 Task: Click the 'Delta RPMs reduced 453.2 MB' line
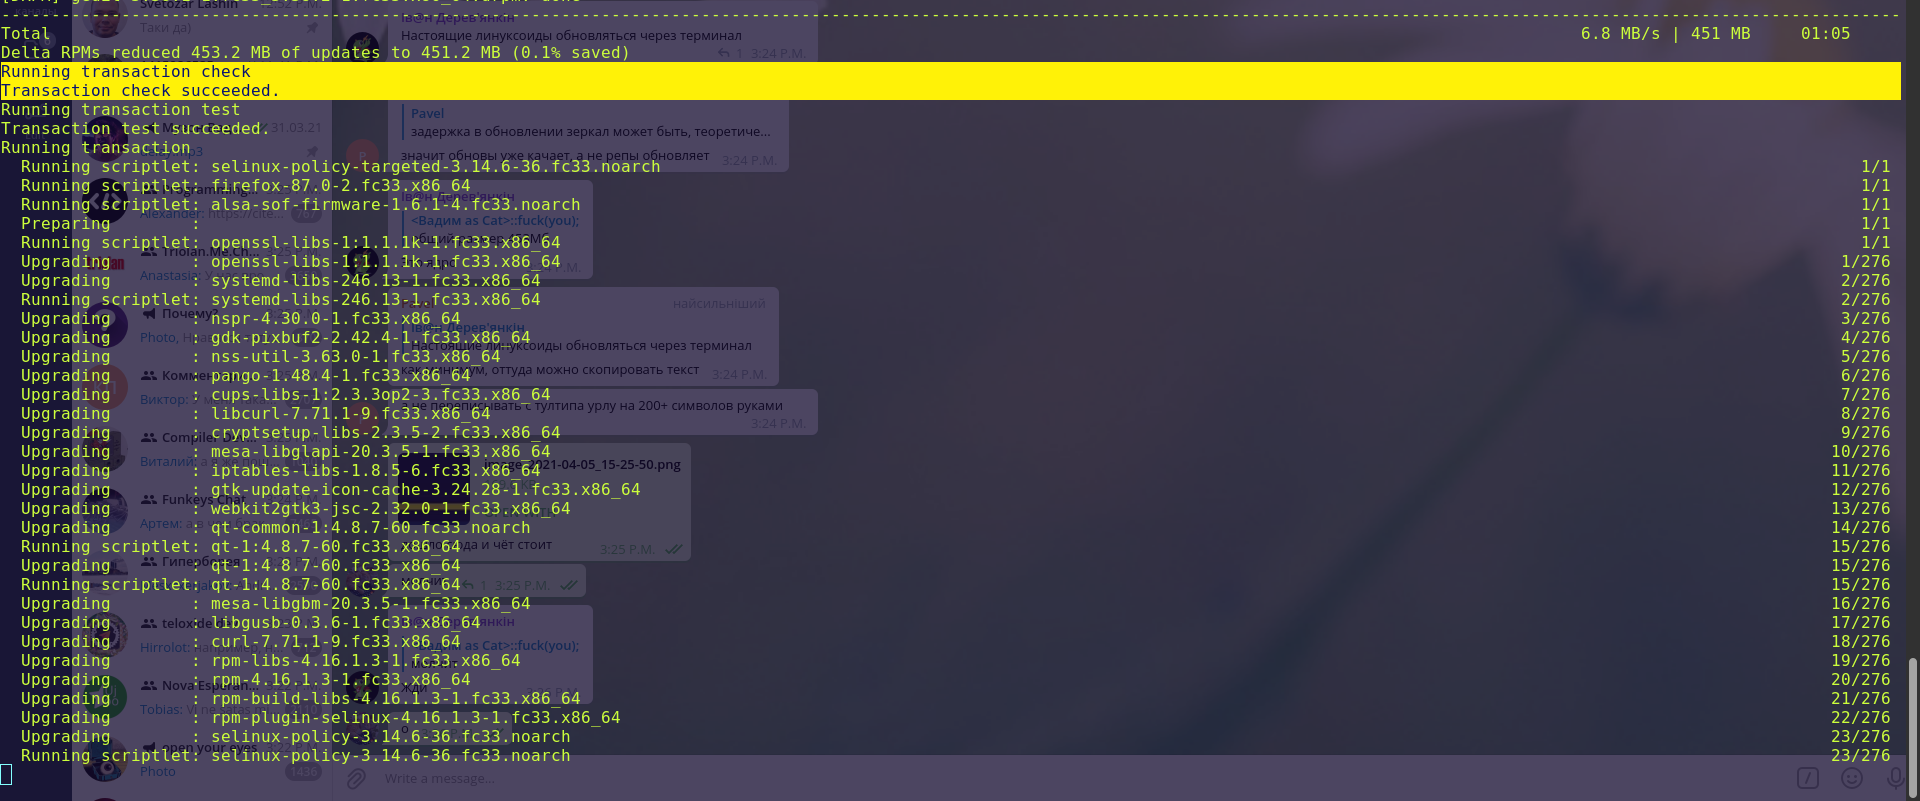pos(316,53)
